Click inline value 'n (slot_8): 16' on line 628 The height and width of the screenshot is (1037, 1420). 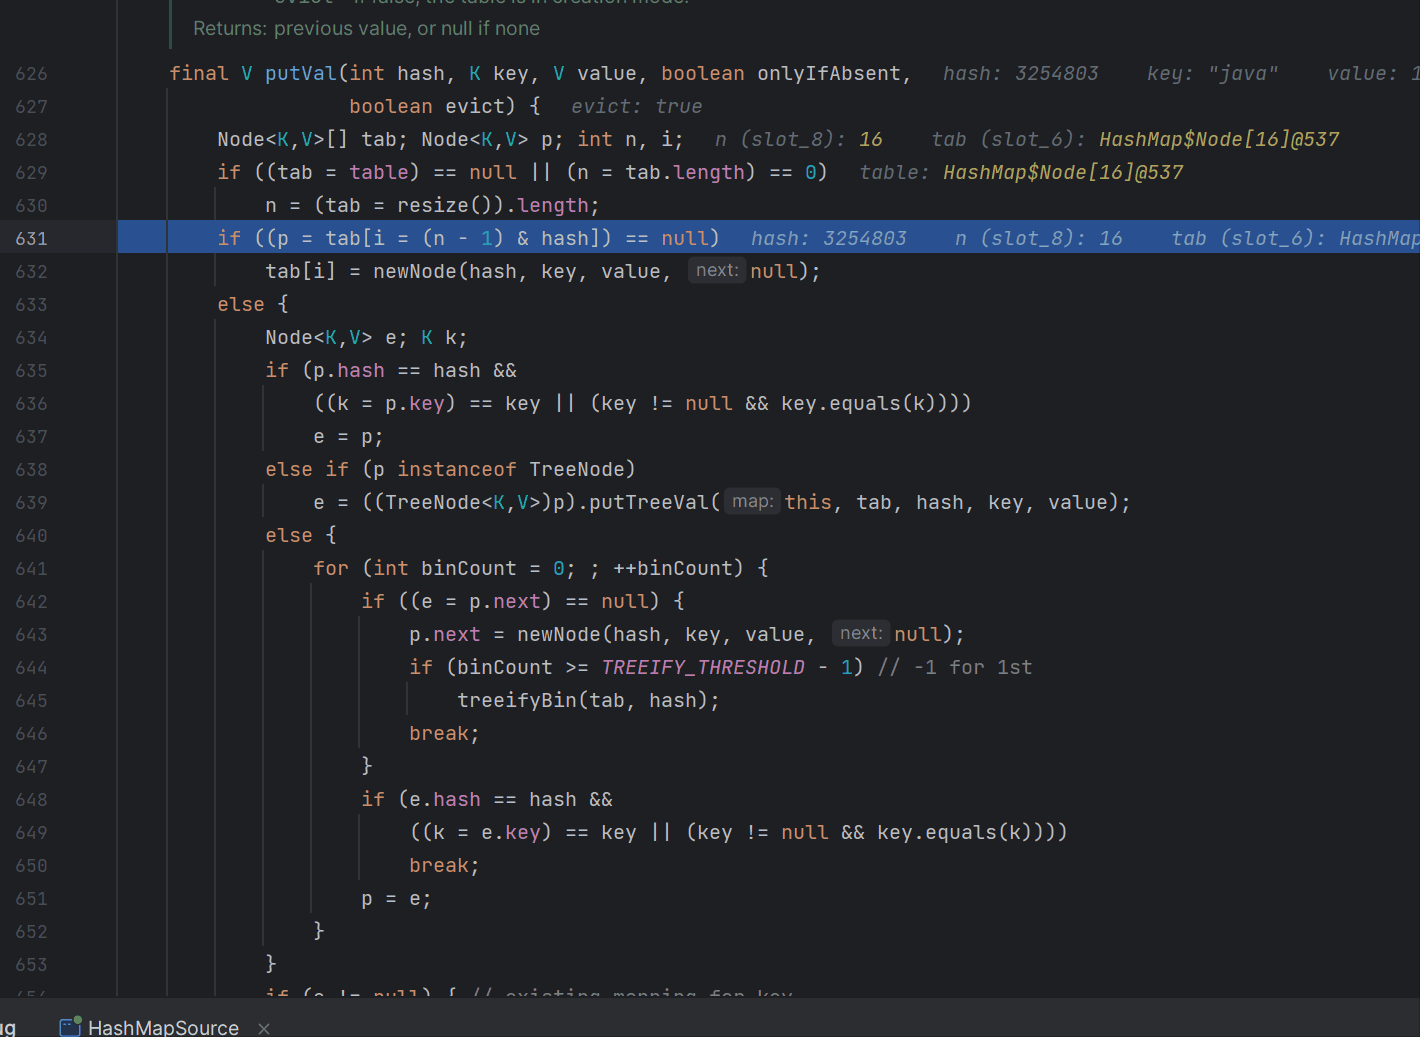[x=799, y=139]
